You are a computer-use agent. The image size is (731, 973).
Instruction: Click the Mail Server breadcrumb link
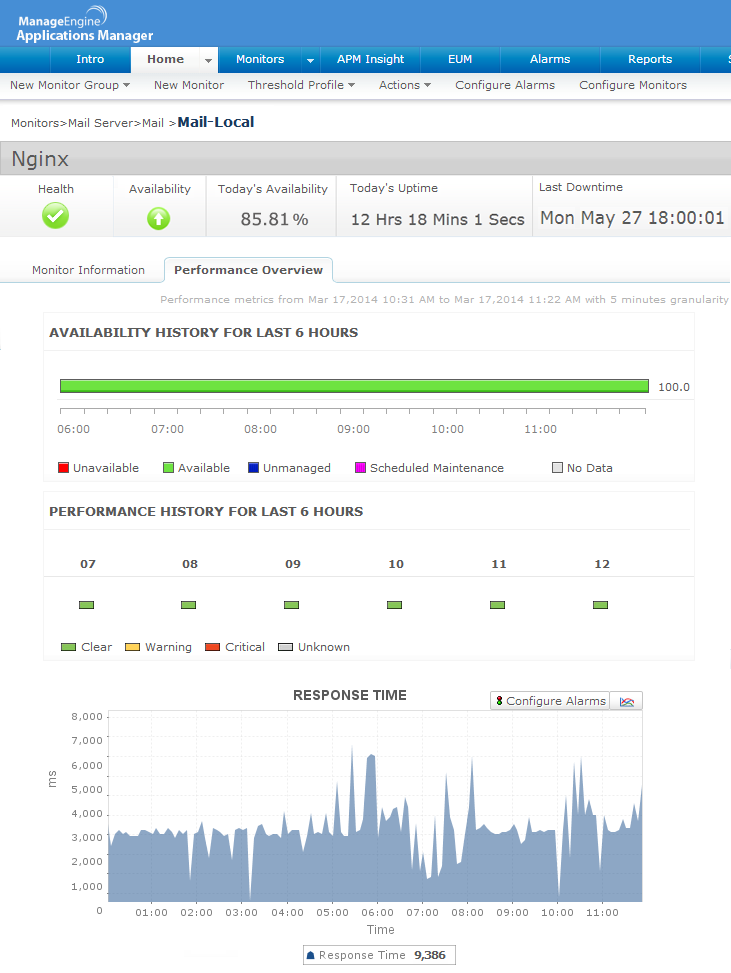(x=101, y=123)
